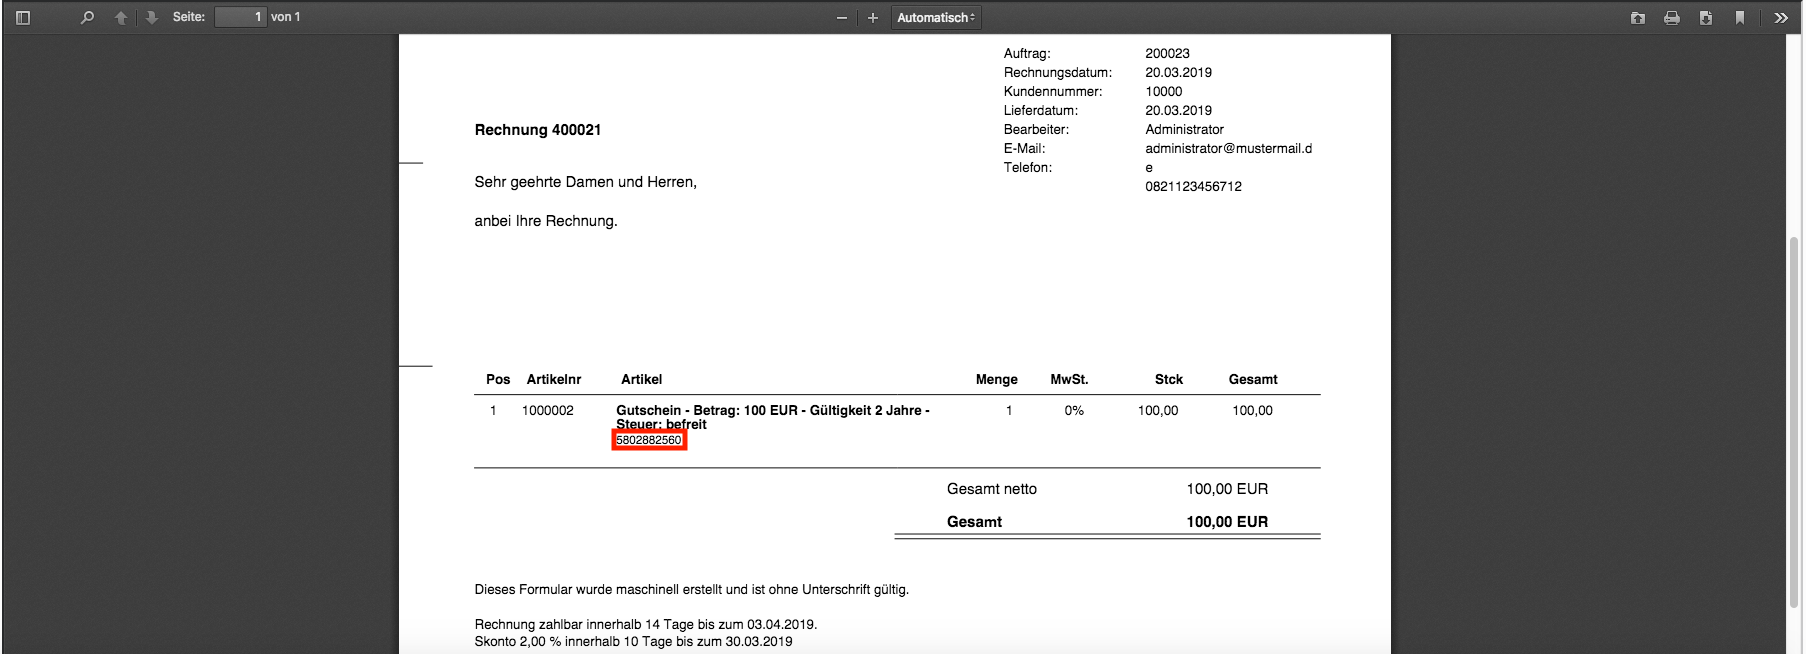Viewport: 1806px width, 654px height.
Task: Print the invoice with the printer icon
Action: (1671, 18)
